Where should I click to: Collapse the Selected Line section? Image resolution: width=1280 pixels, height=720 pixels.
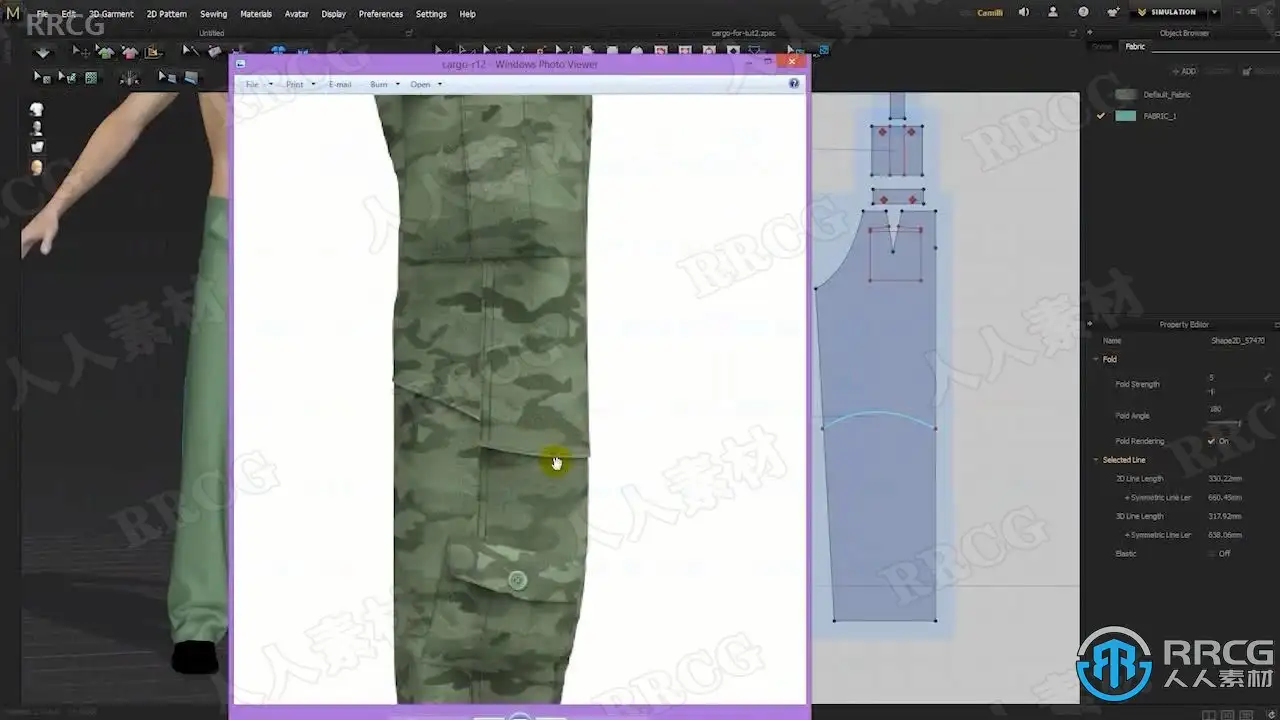click(1097, 460)
